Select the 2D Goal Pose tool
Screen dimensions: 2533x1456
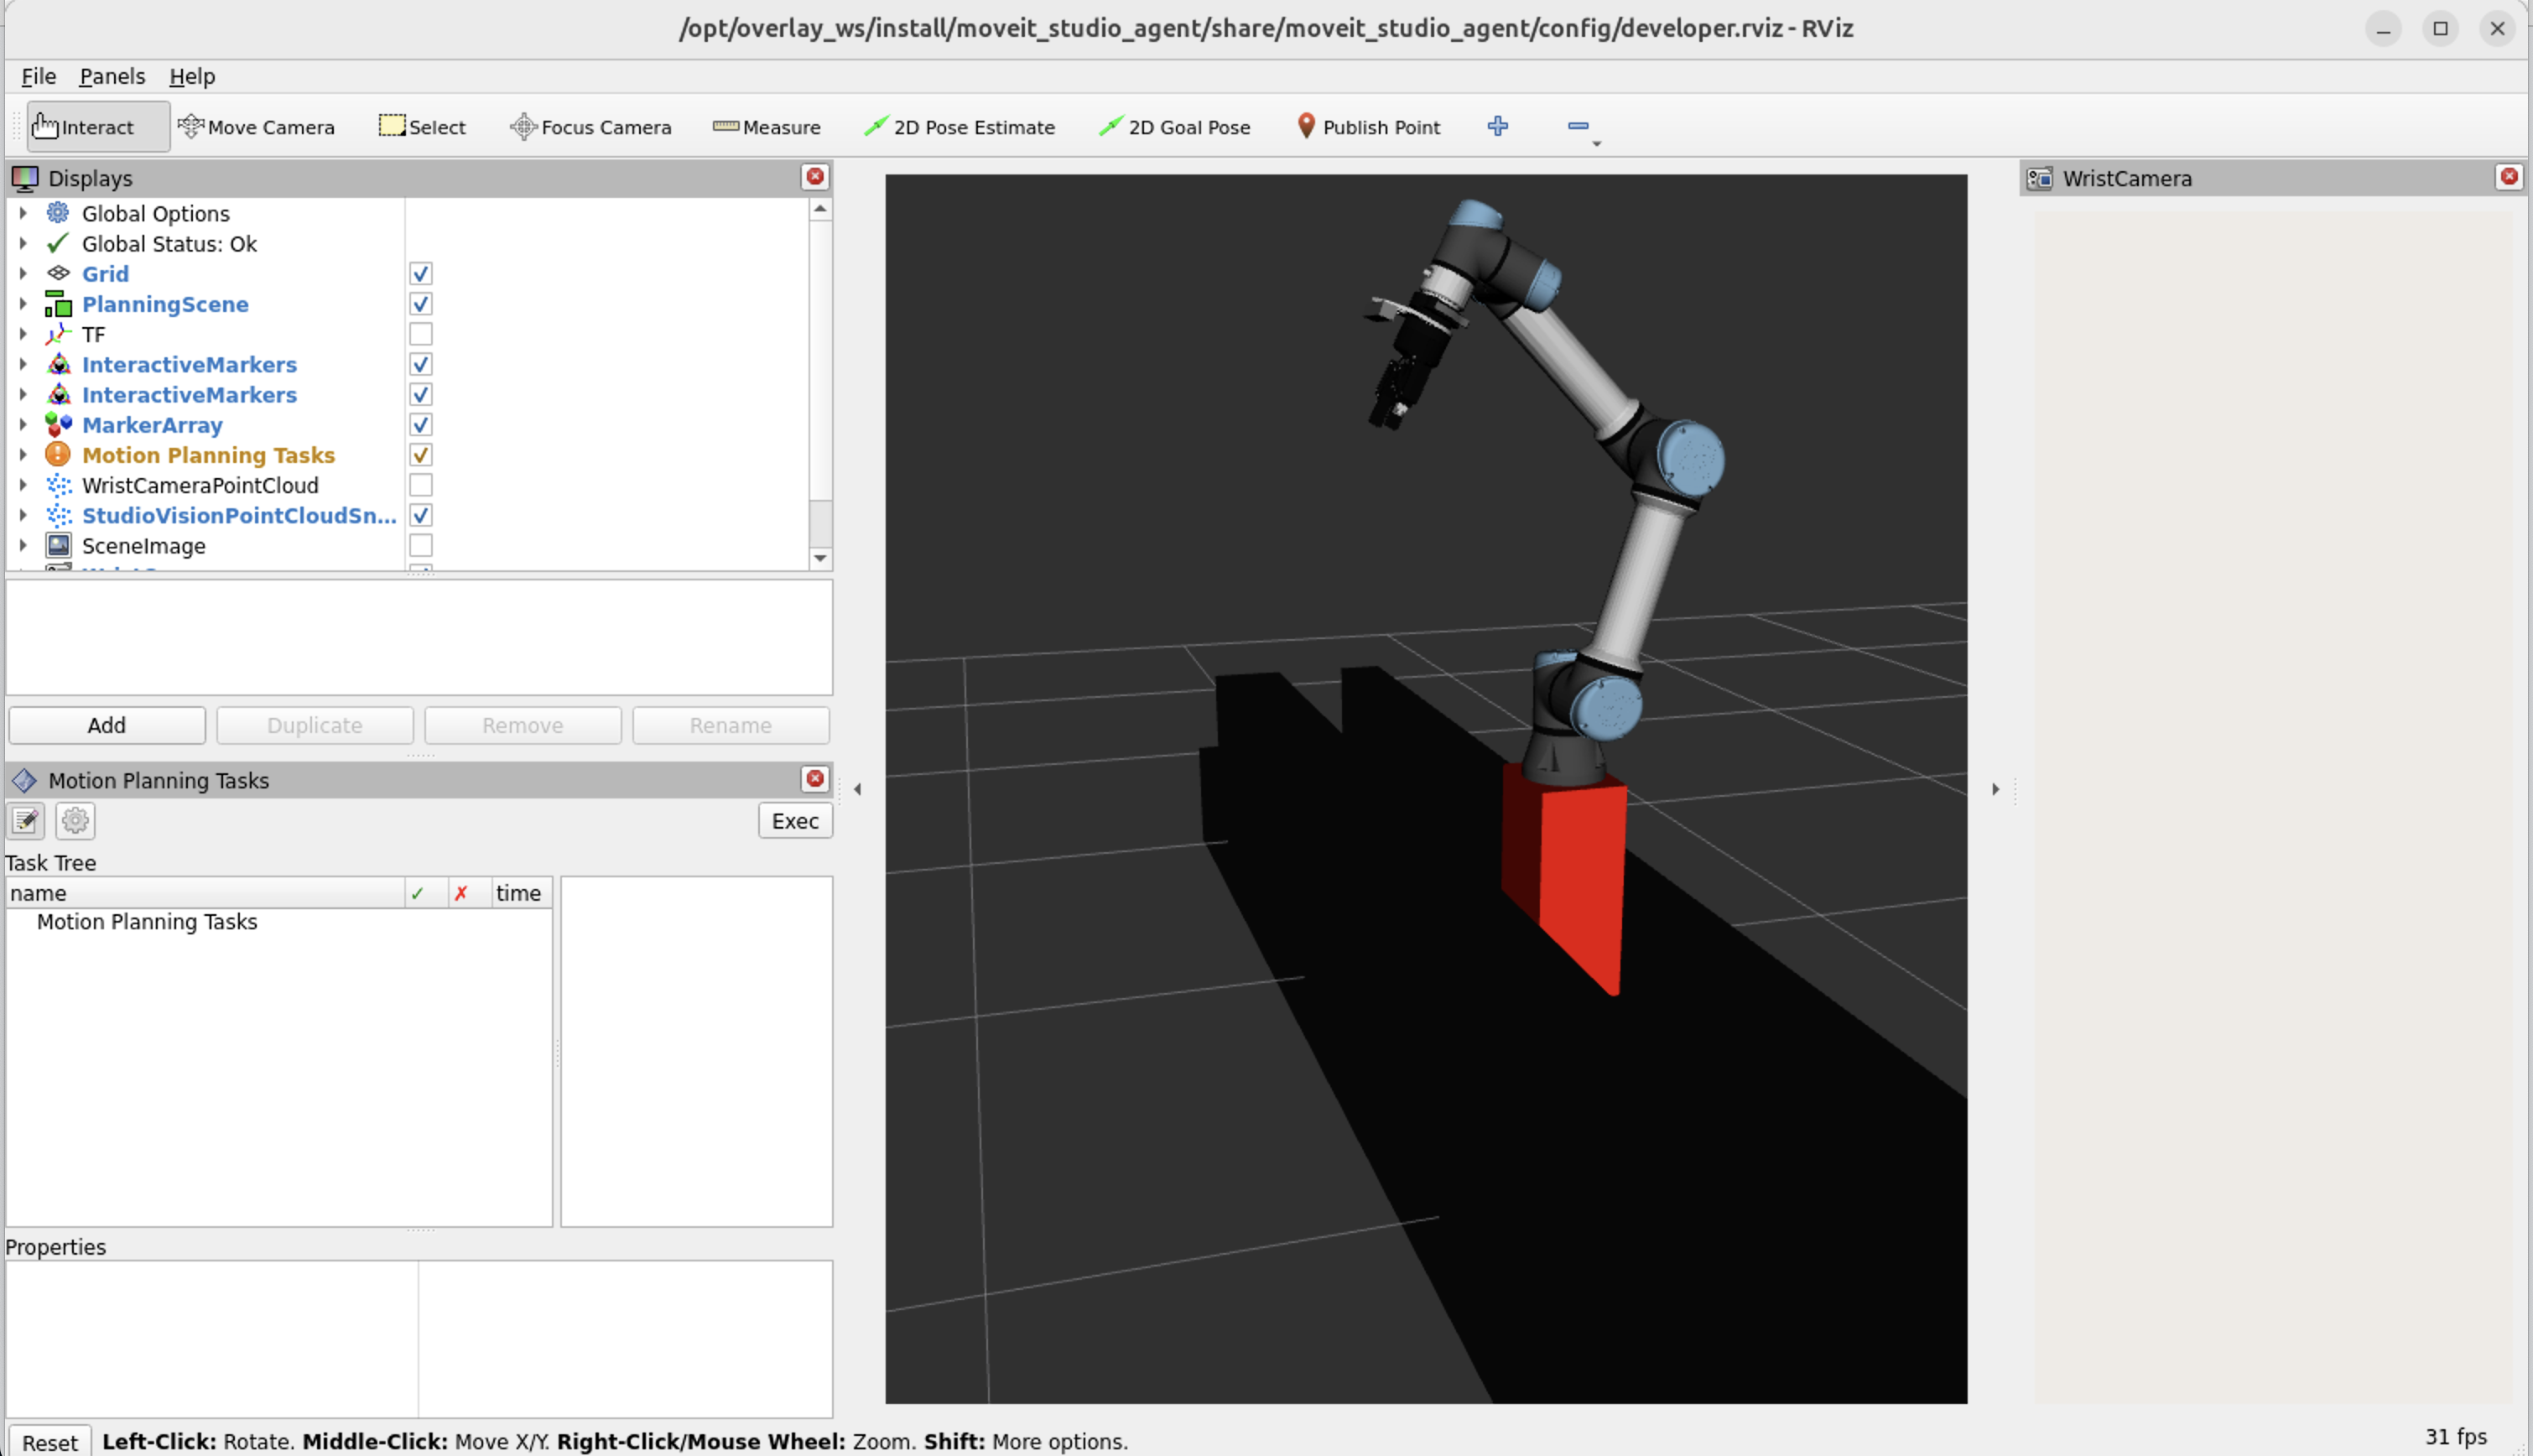1174,127
